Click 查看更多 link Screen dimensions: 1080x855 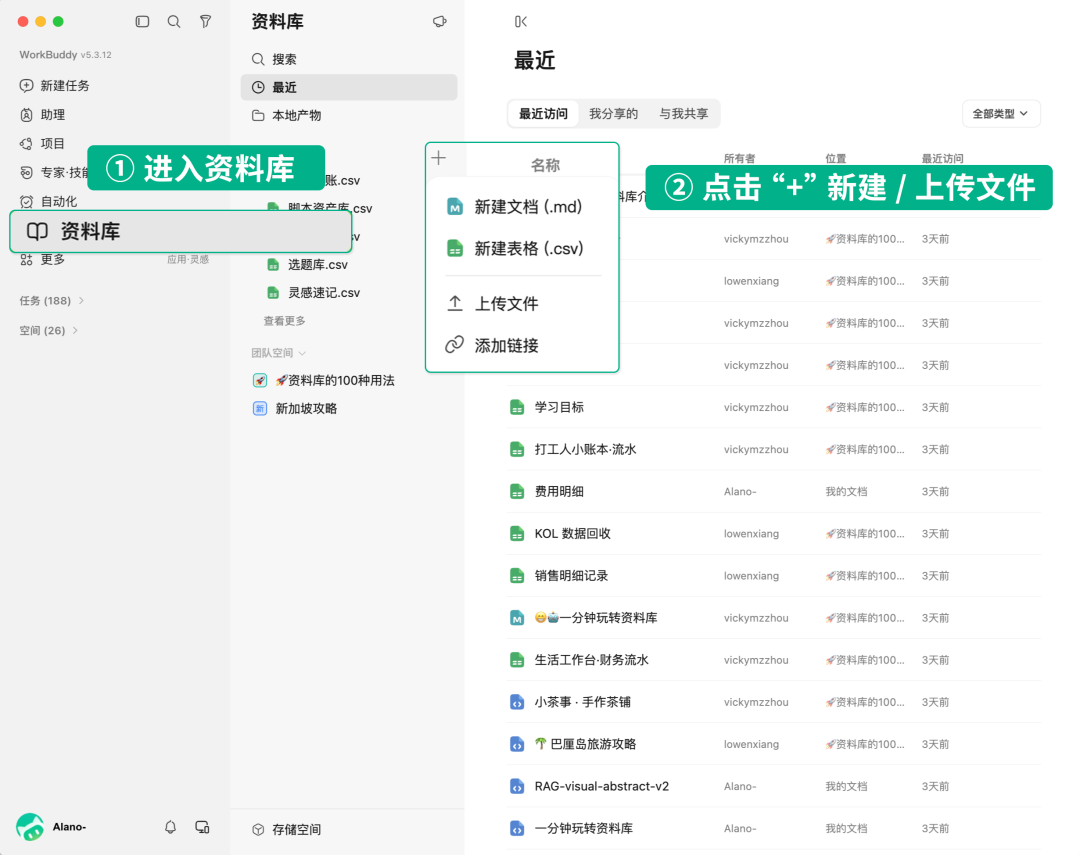pyautogui.click(x=284, y=321)
